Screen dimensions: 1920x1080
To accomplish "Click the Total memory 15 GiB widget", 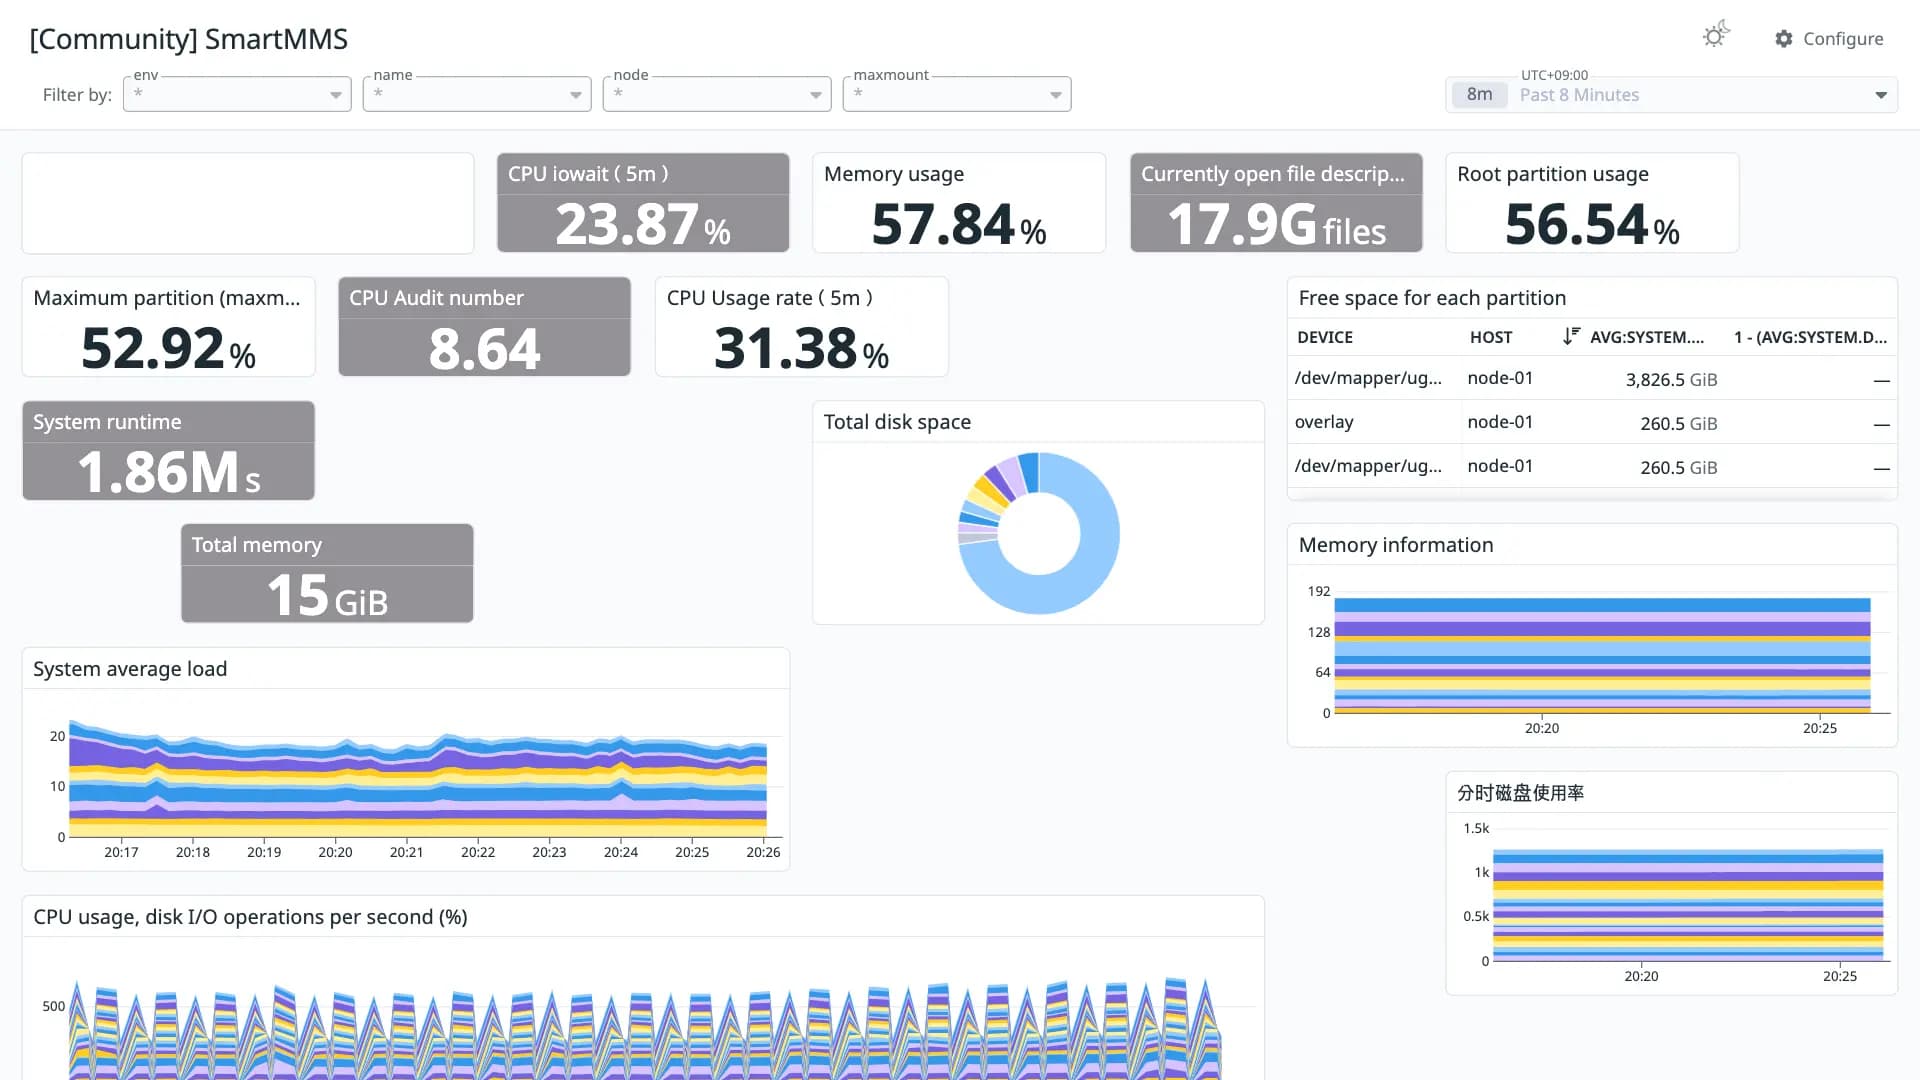I will click(x=327, y=574).
